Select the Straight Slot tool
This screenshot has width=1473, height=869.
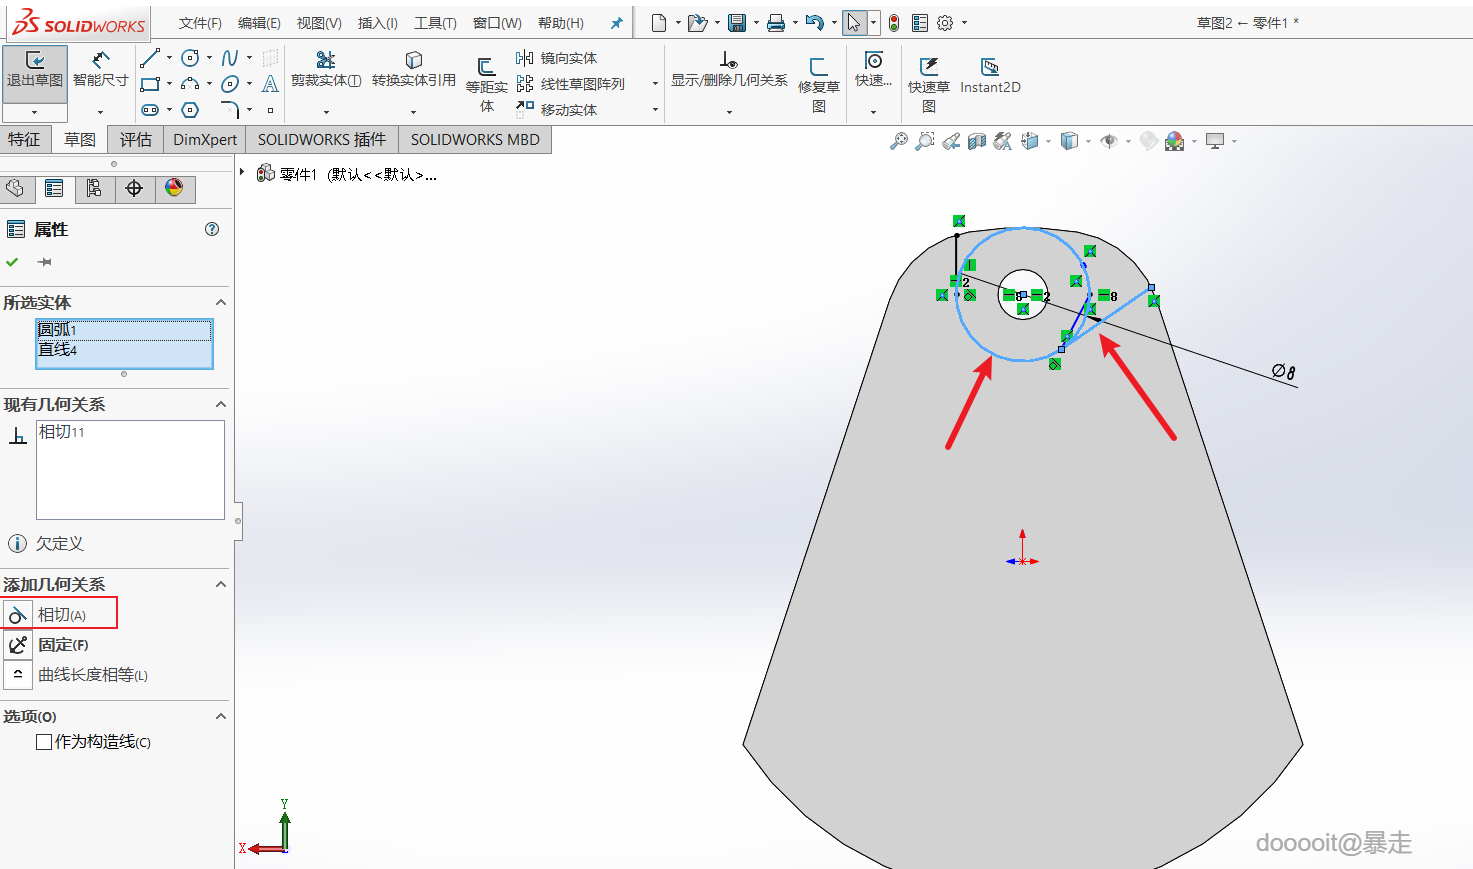coord(150,110)
